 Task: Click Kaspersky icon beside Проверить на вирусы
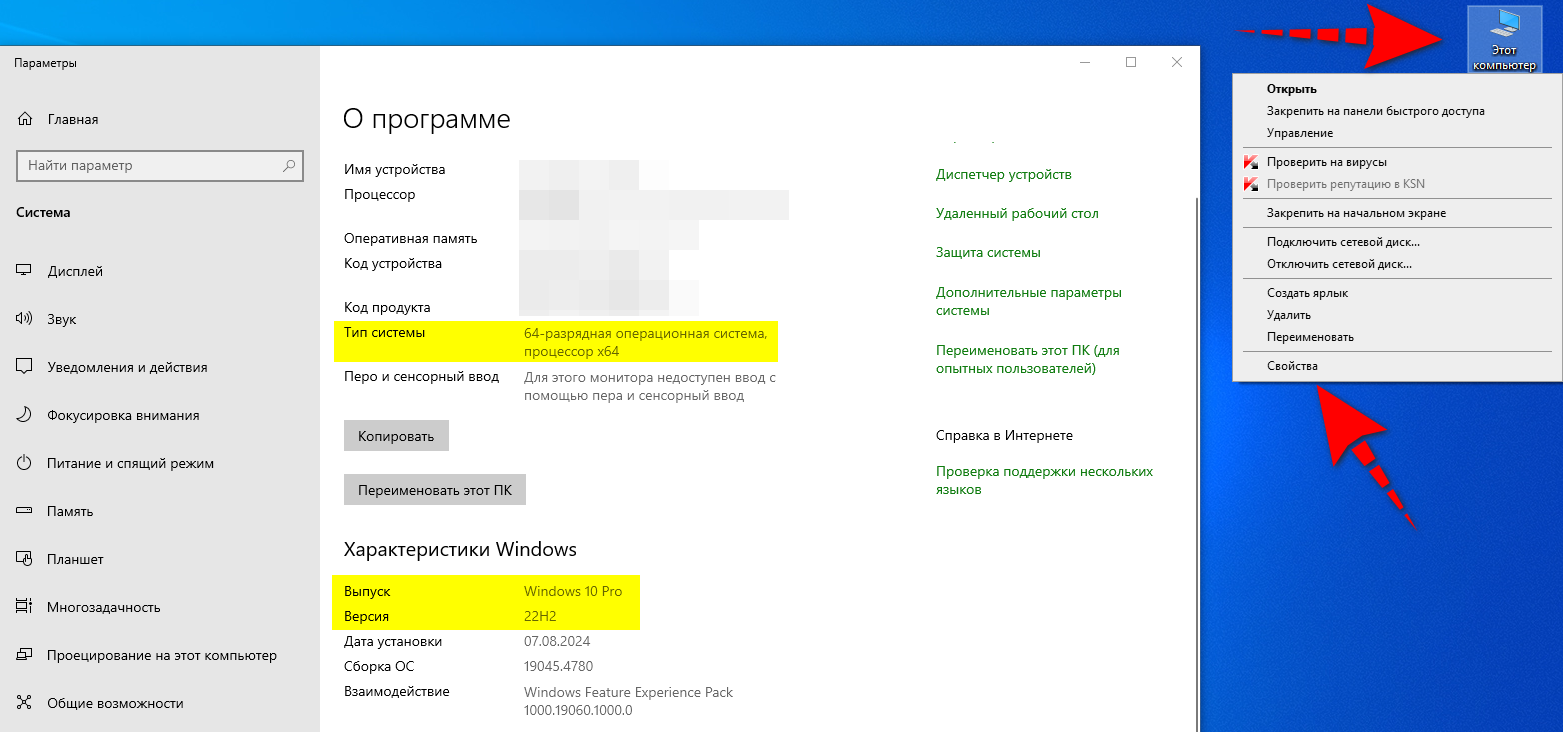point(1250,162)
